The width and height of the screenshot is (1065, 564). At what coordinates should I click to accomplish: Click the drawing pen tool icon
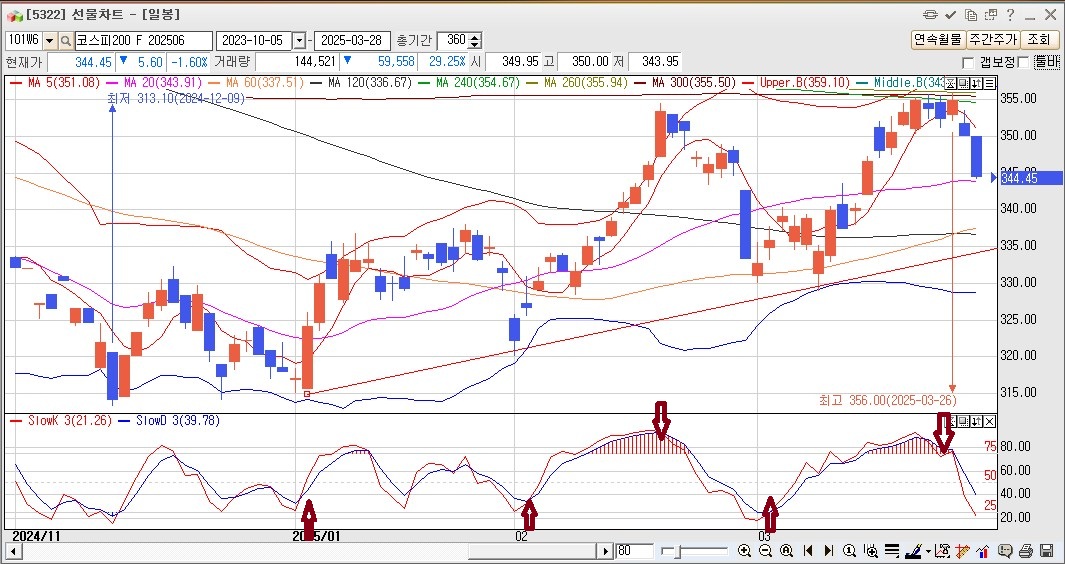coord(915,550)
